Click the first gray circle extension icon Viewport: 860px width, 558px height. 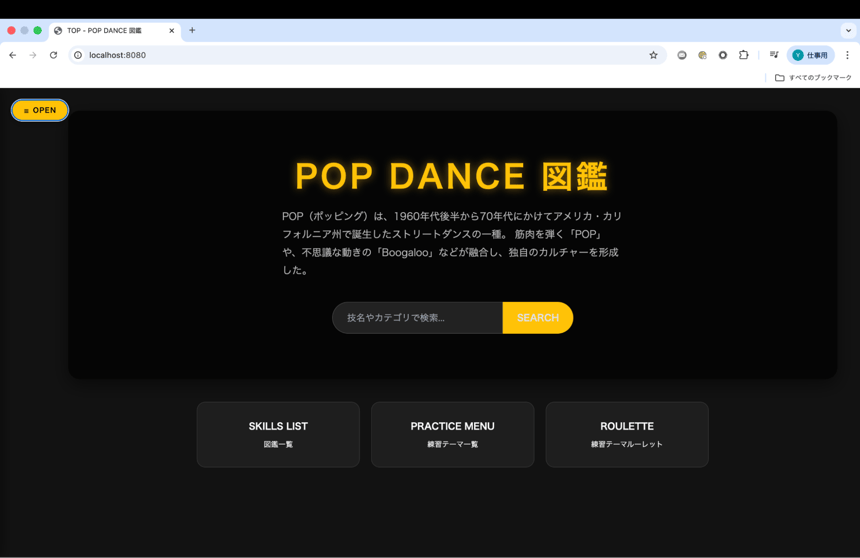(682, 55)
